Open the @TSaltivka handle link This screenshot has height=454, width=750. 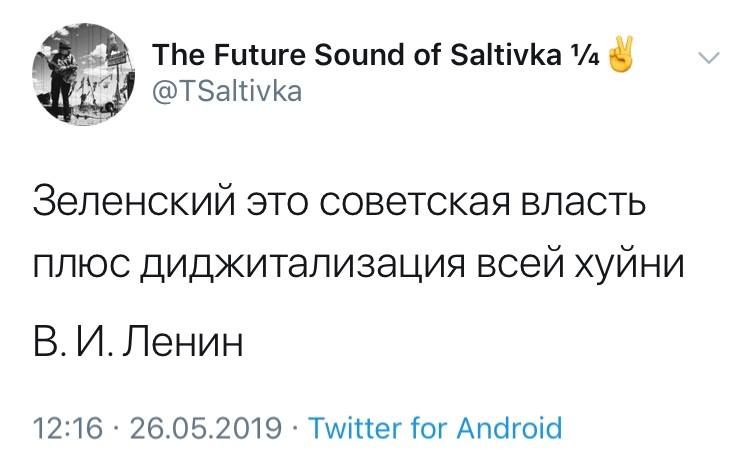(227, 91)
